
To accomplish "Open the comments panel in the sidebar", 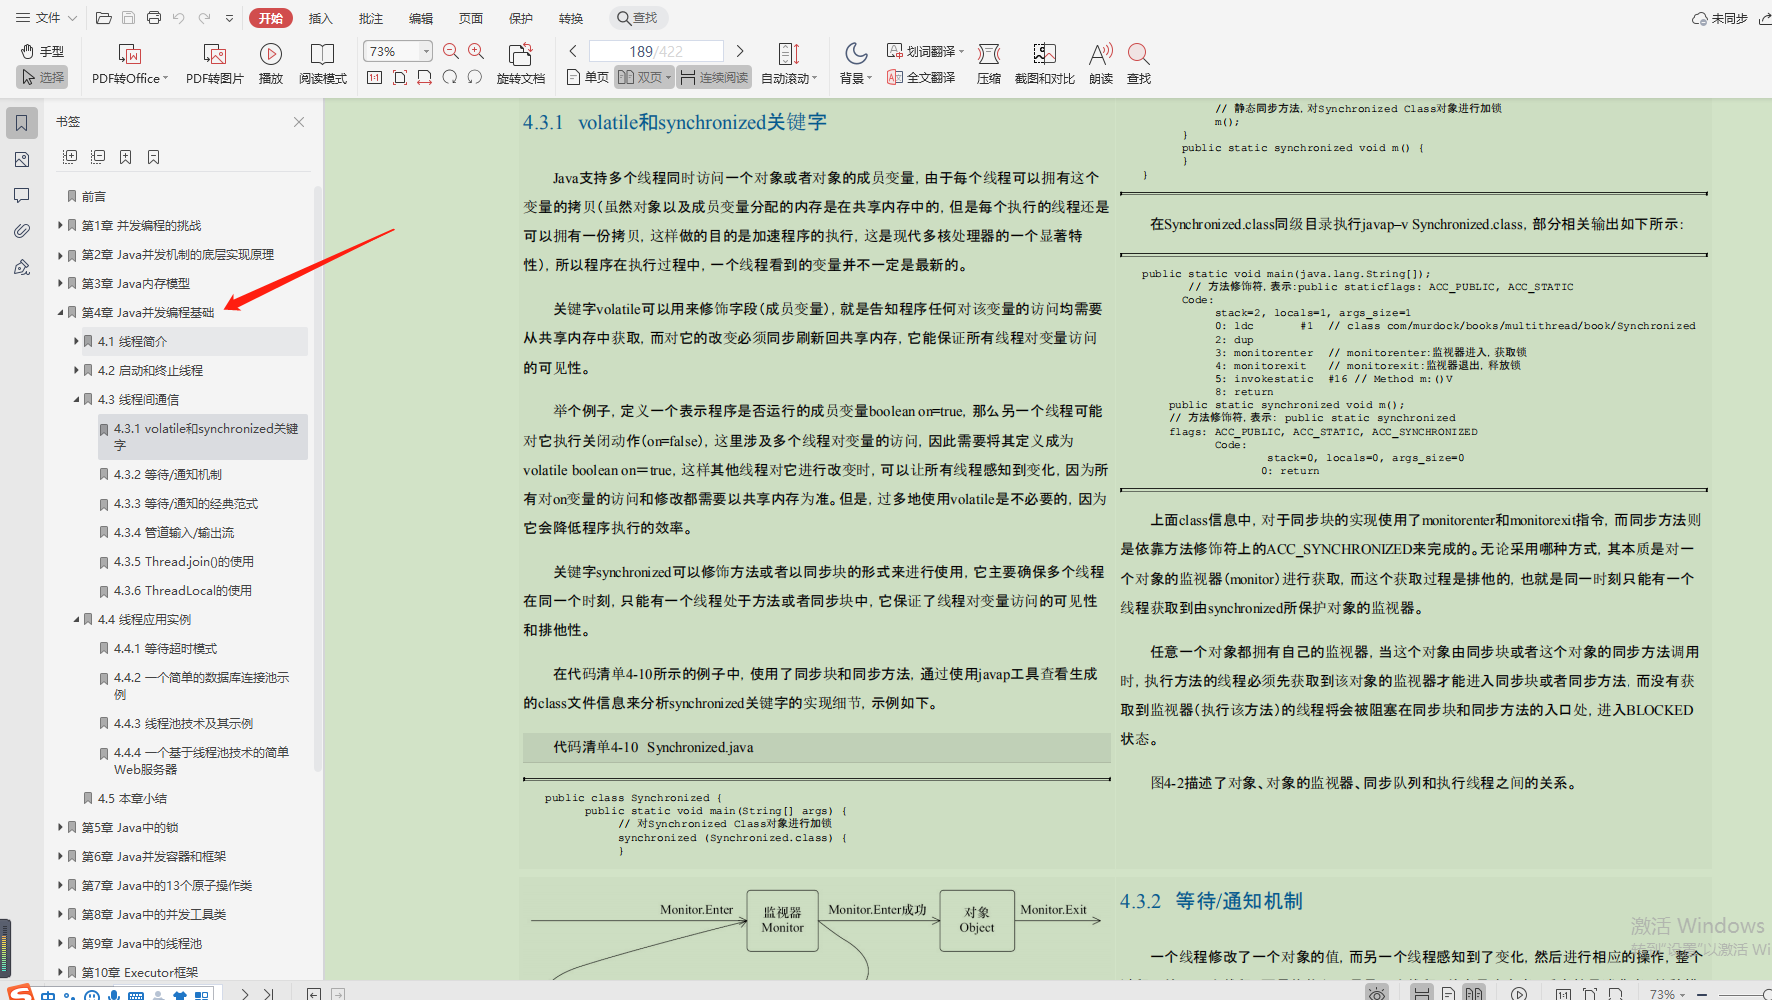I will pos(22,196).
